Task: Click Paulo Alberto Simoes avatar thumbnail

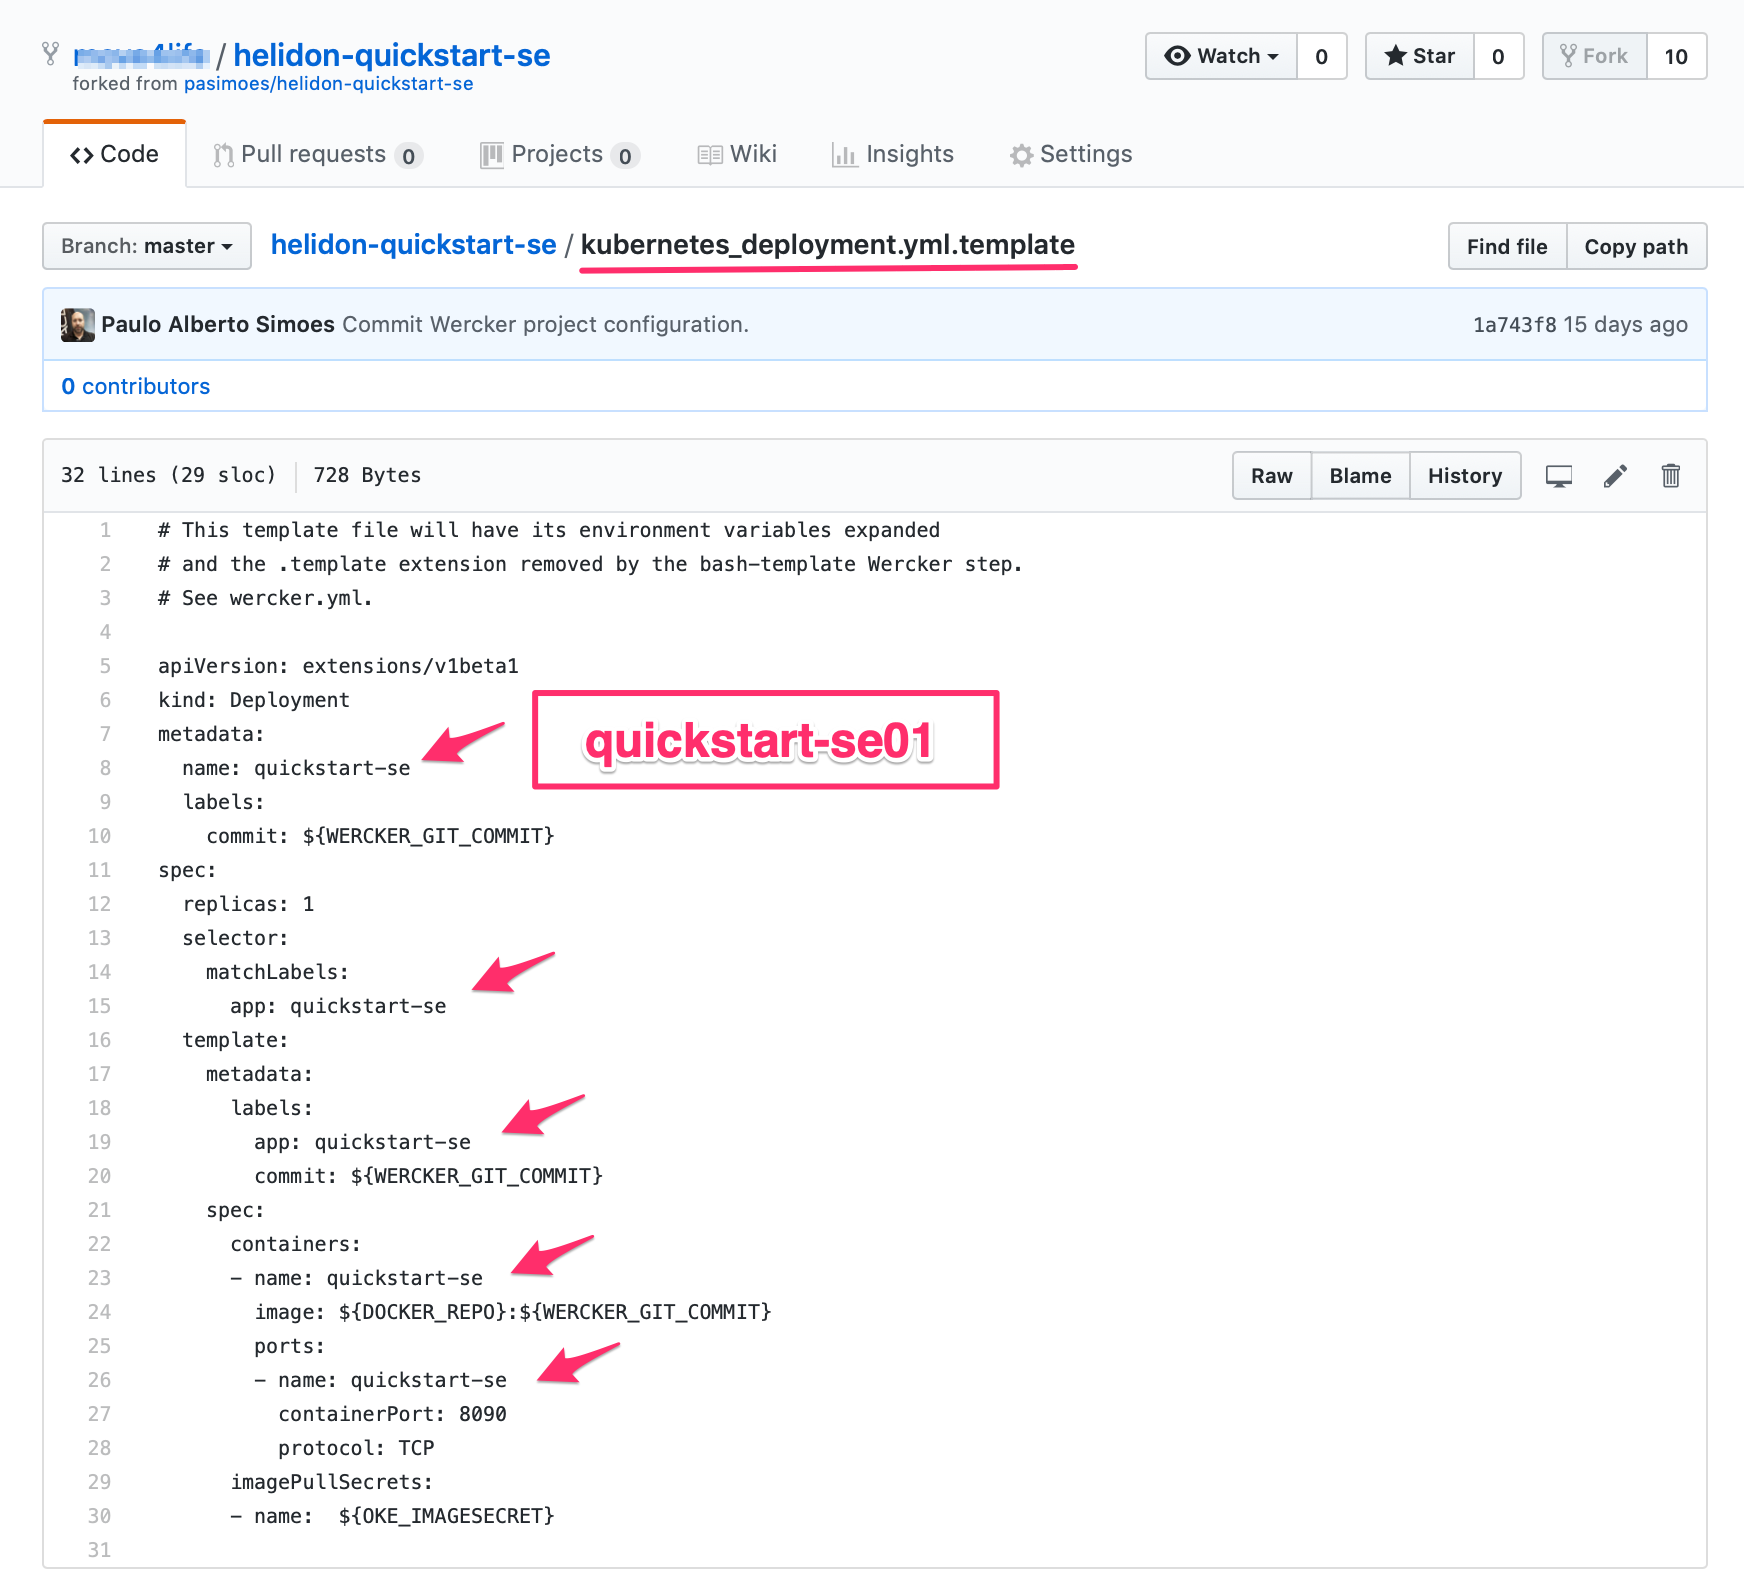Action: pyautogui.click(x=78, y=325)
